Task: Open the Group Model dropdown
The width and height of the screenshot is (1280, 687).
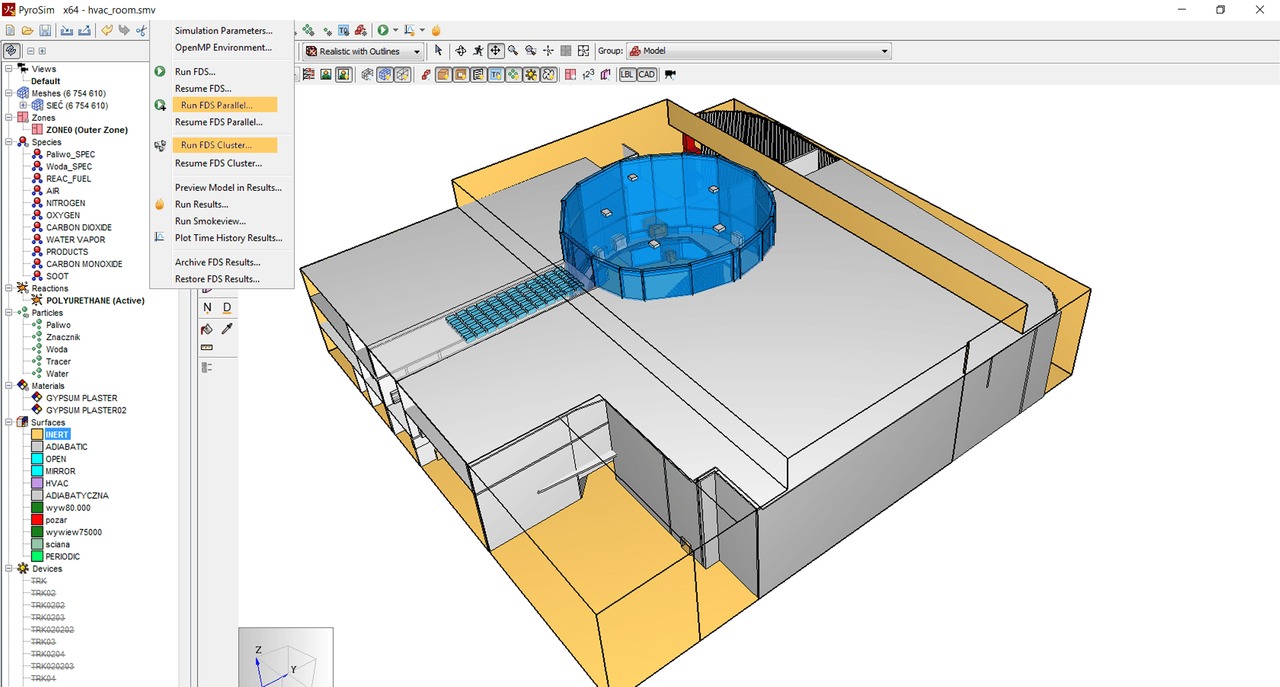Action: pos(759,51)
